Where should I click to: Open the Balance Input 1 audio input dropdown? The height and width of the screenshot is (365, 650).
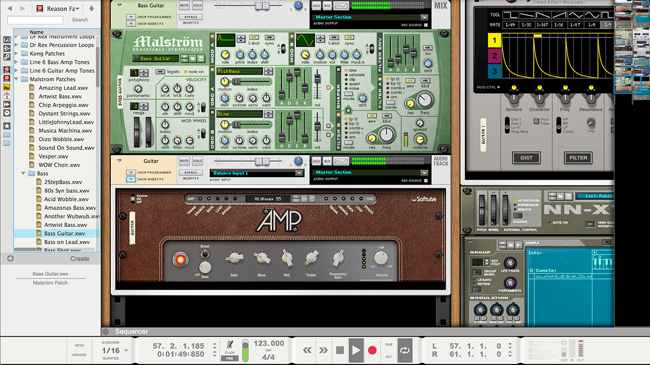click(257, 173)
